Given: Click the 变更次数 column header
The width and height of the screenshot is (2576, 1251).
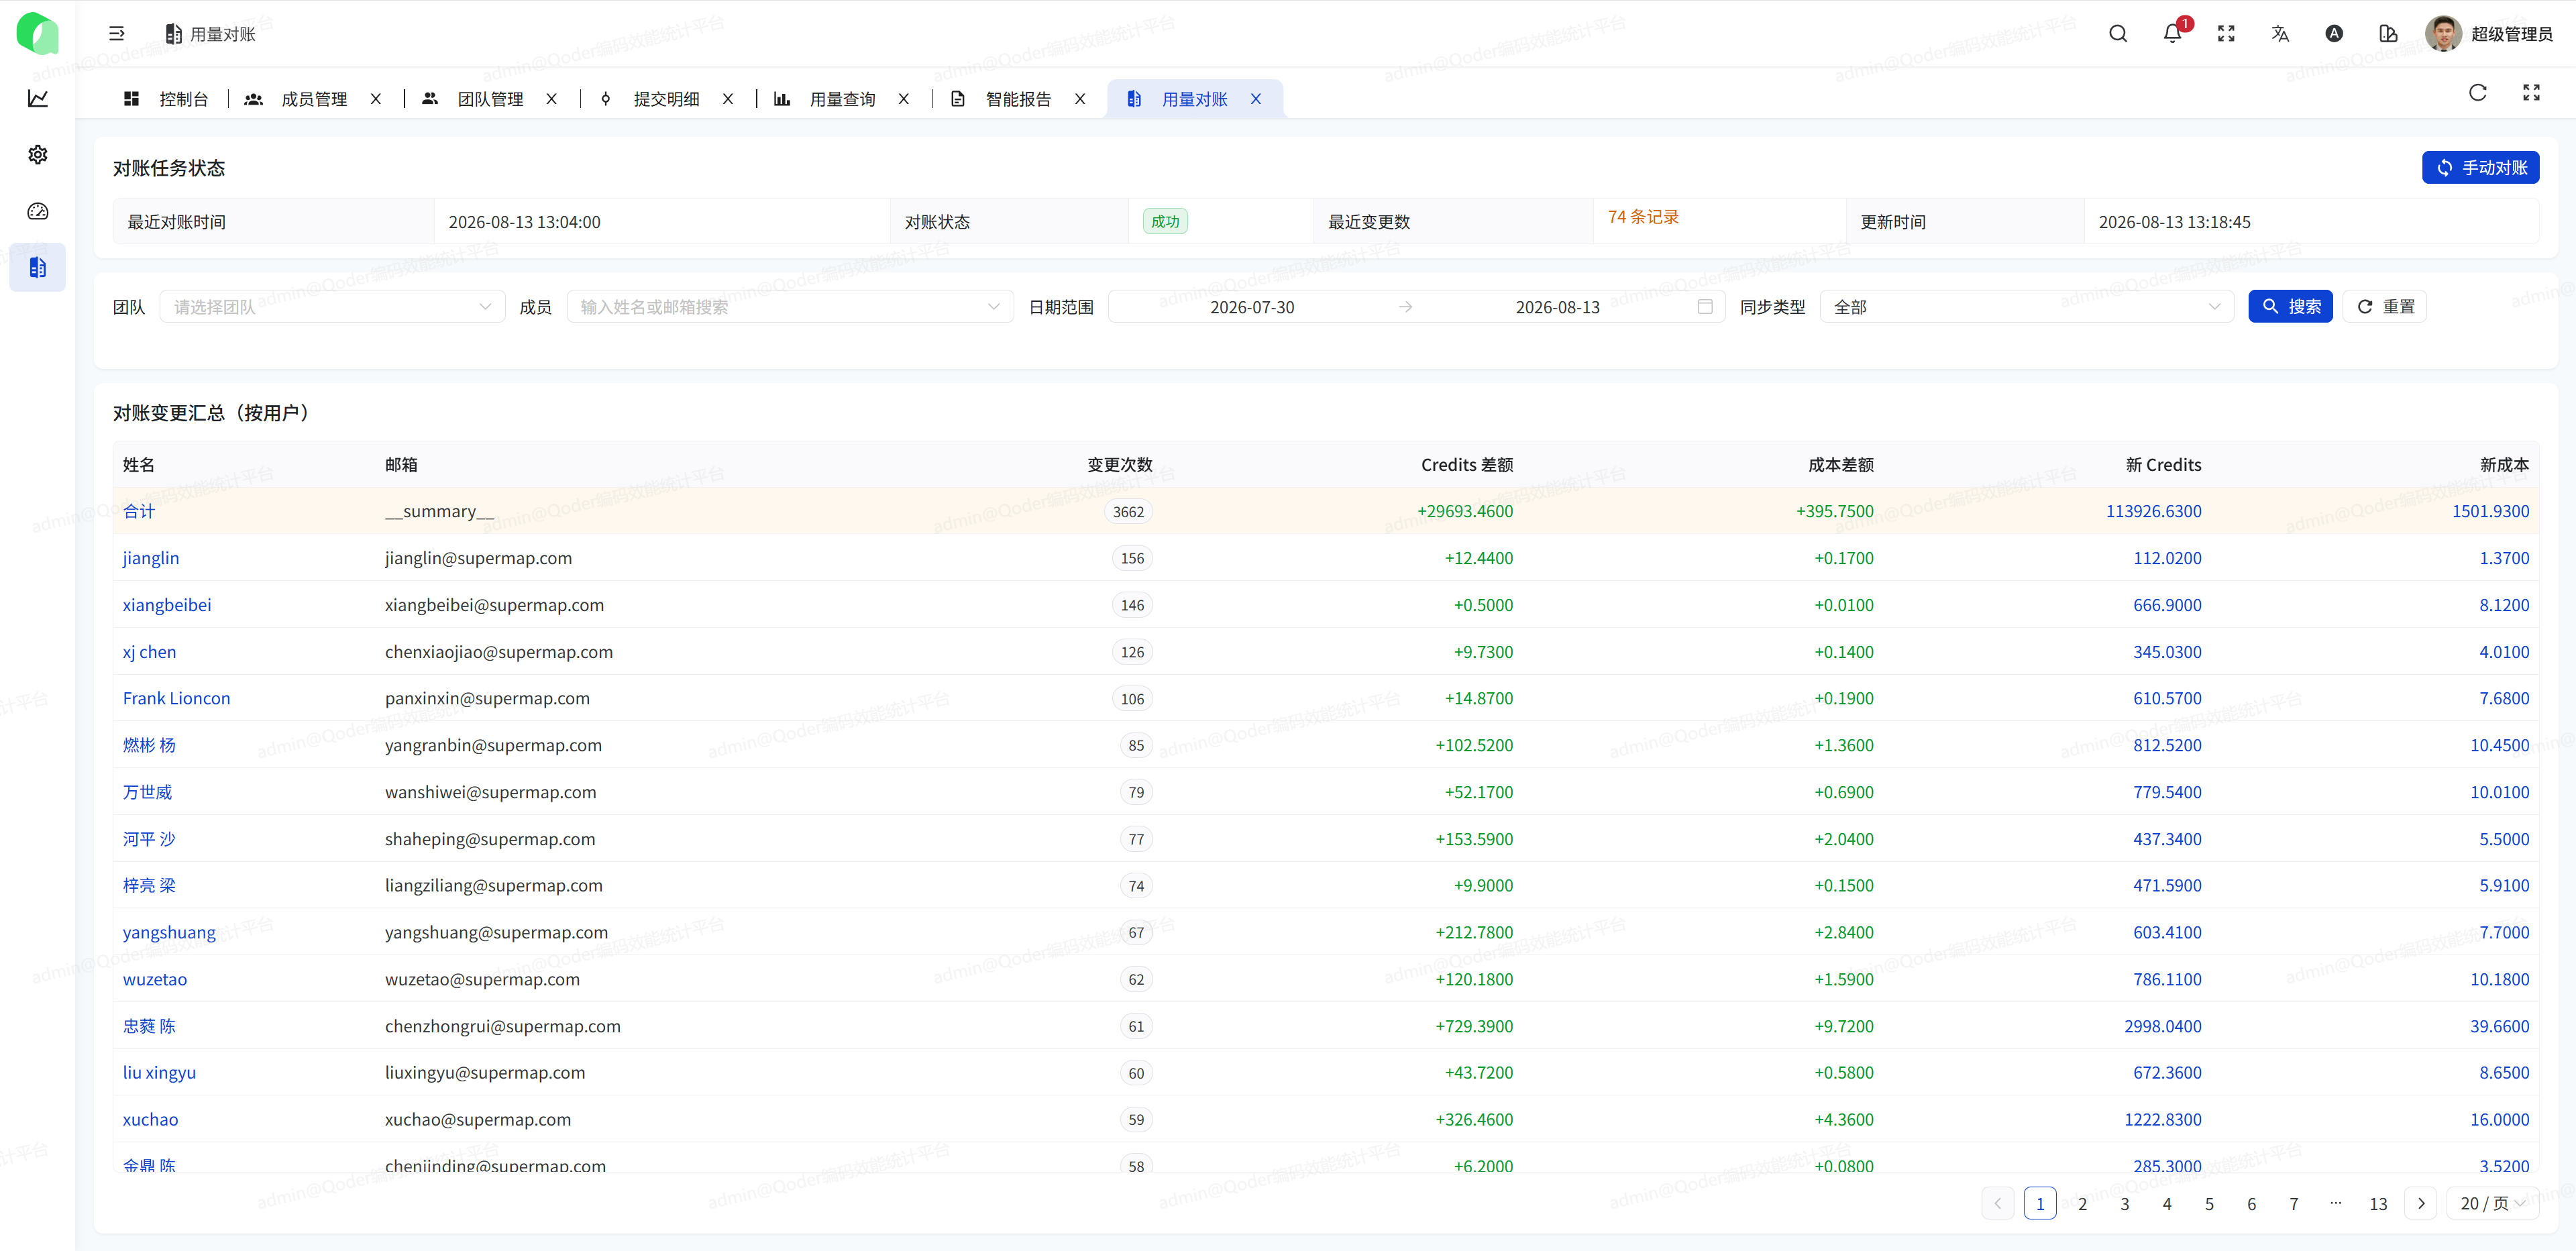Looking at the screenshot, I should [x=1119, y=465].
